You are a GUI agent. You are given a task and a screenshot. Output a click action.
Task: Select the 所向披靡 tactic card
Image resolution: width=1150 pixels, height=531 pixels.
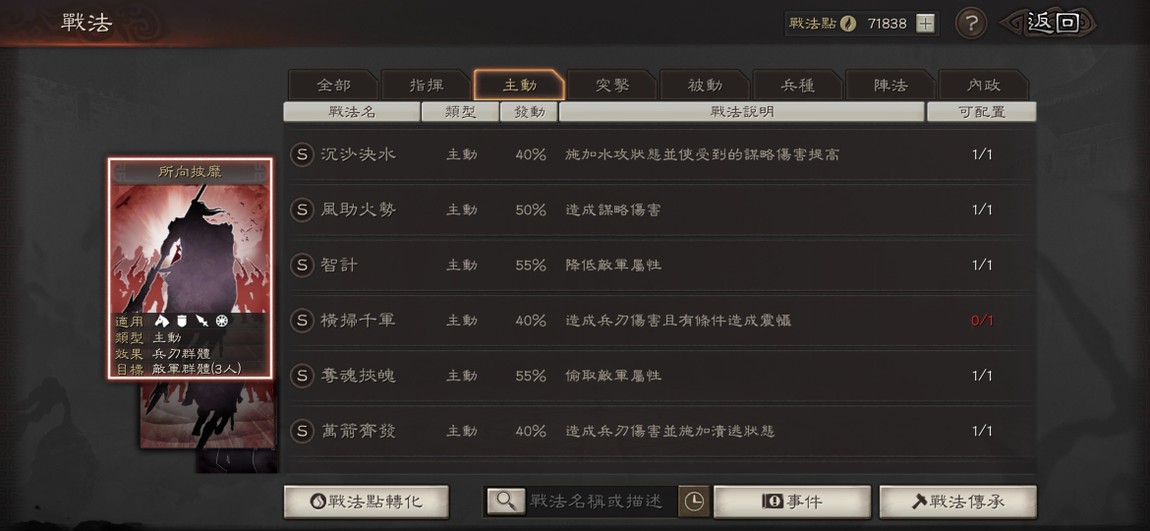(x=190, y=268)
